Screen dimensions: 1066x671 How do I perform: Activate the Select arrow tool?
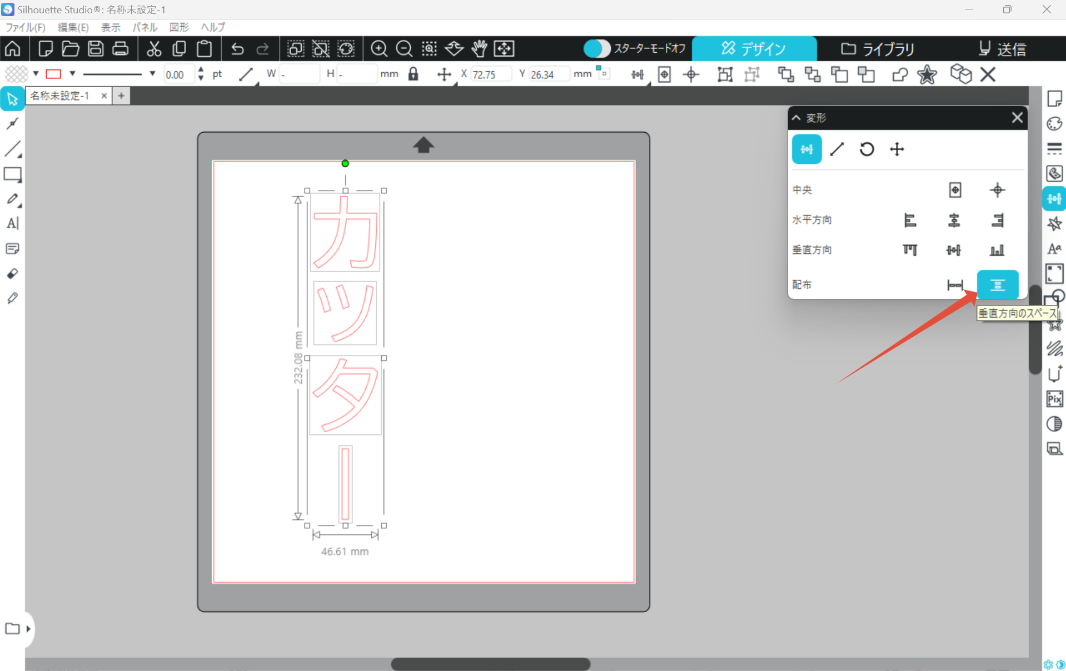(x=12, y=99)
